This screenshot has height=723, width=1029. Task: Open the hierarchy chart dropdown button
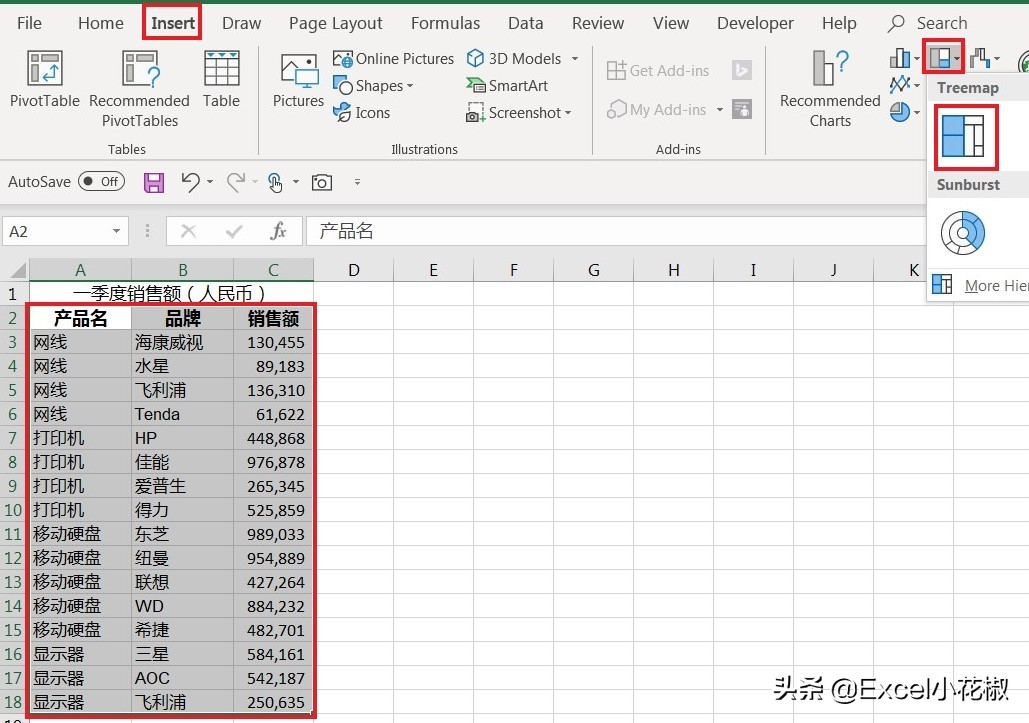[943, 59]
